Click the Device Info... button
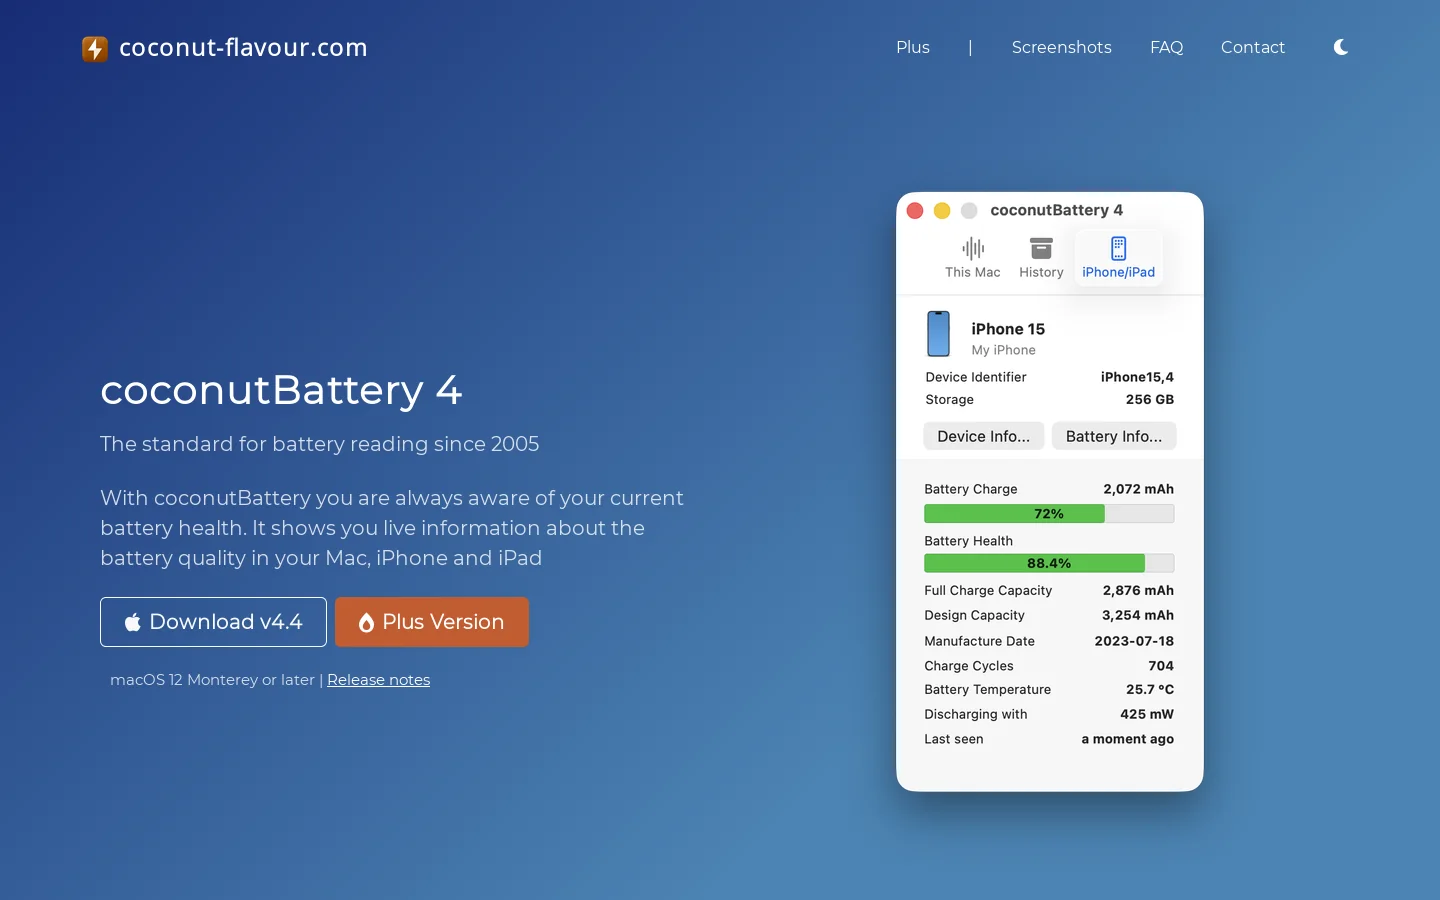 (984, 436)
